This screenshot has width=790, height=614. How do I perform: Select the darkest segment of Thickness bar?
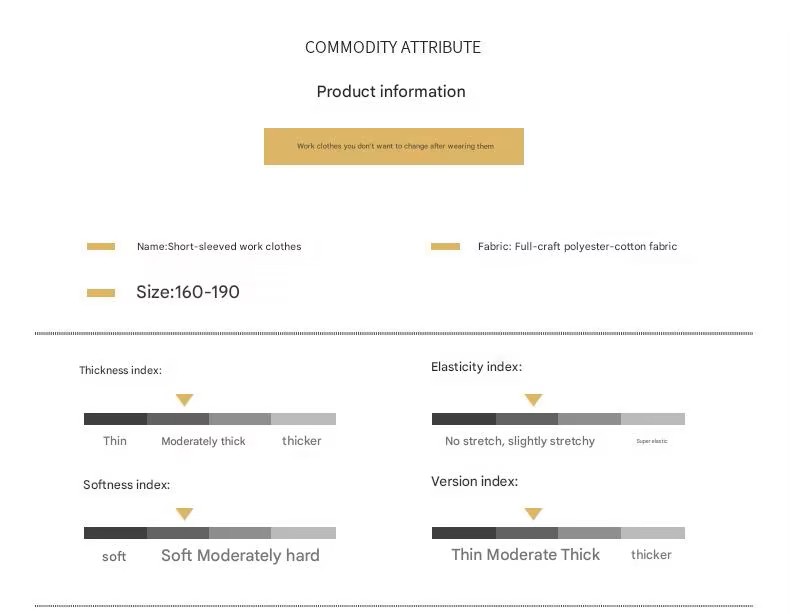pyautogui.click(x=115, y=419)
